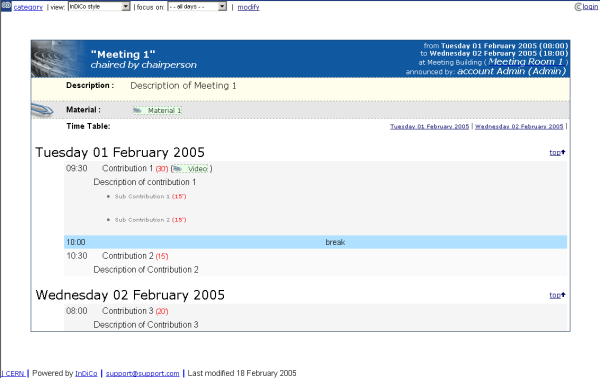Click the copyright-style icon beside login

pyautogui.click(x=578, y=7)
